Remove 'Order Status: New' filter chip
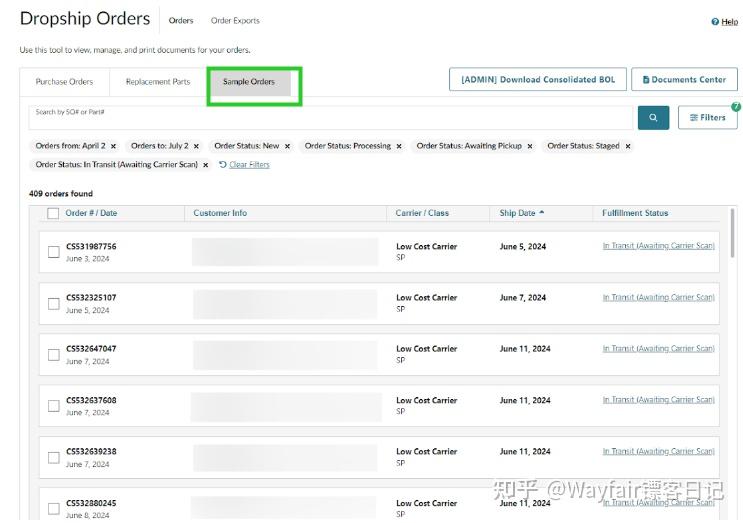The height and width of the screenshot is (523, 743). [x=287, y=146]
